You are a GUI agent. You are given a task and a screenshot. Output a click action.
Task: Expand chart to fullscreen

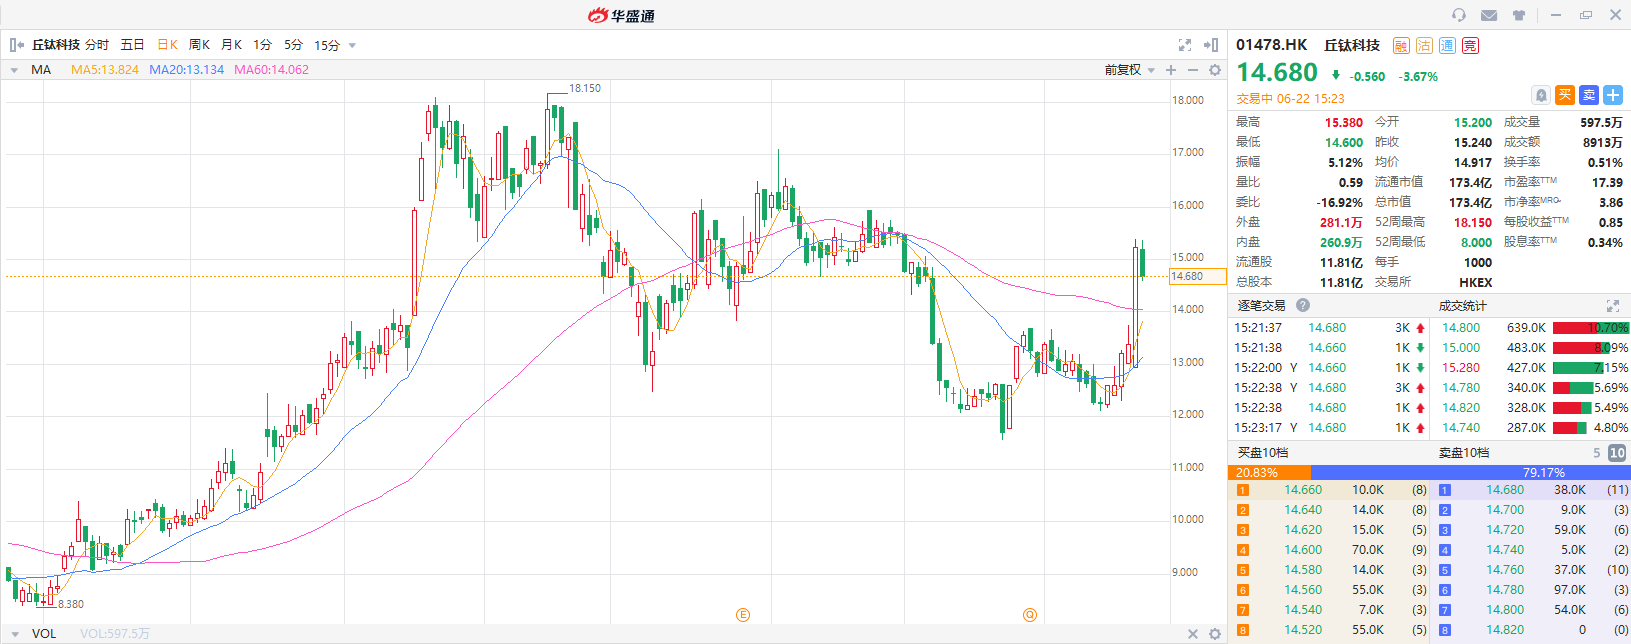pyautogui.click(x=1185, y=45)
